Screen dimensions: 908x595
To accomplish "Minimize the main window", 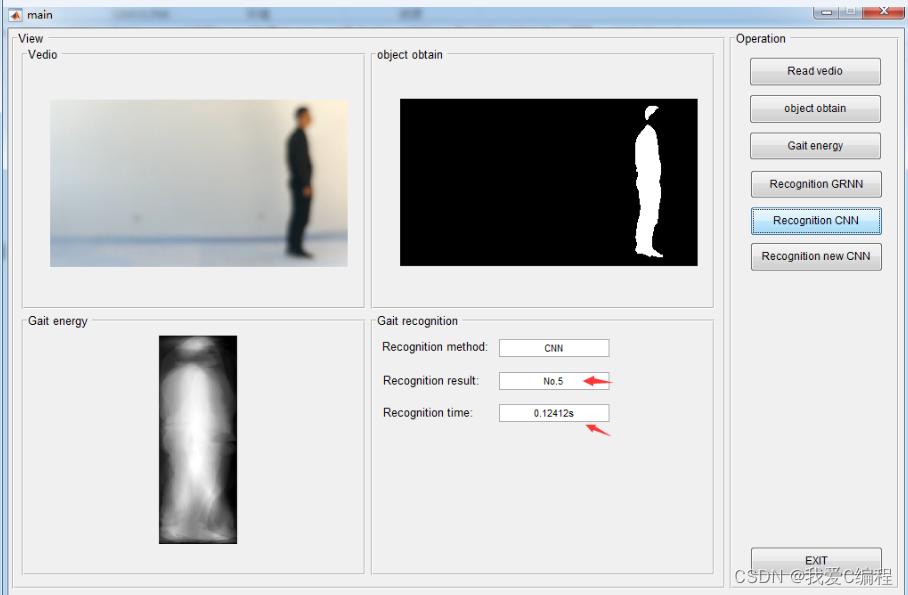I will click(x=825, y=10).
